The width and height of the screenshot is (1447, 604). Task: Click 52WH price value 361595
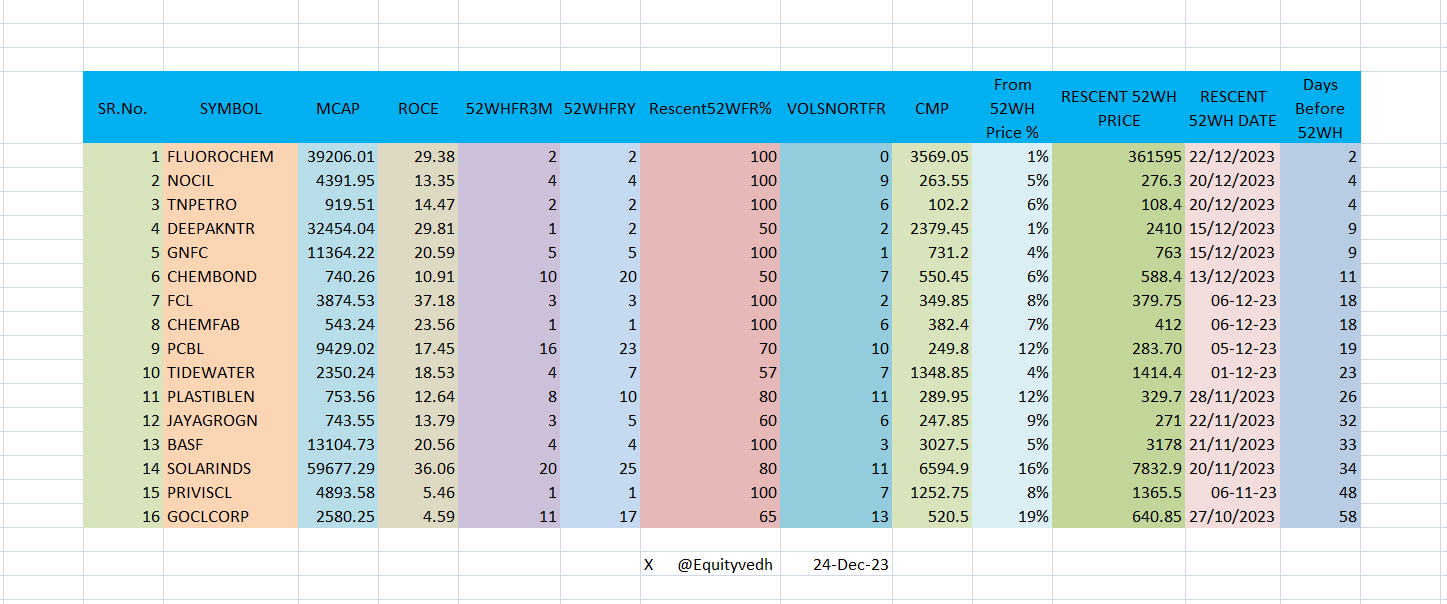(1119, 156)
